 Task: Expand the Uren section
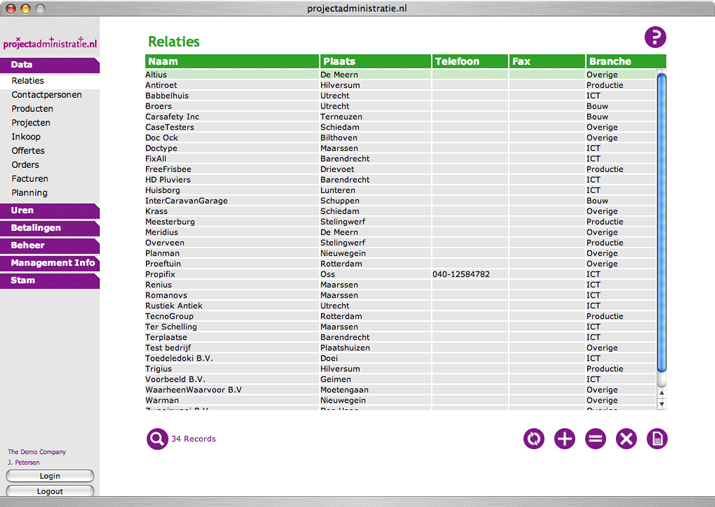(50, 211)
